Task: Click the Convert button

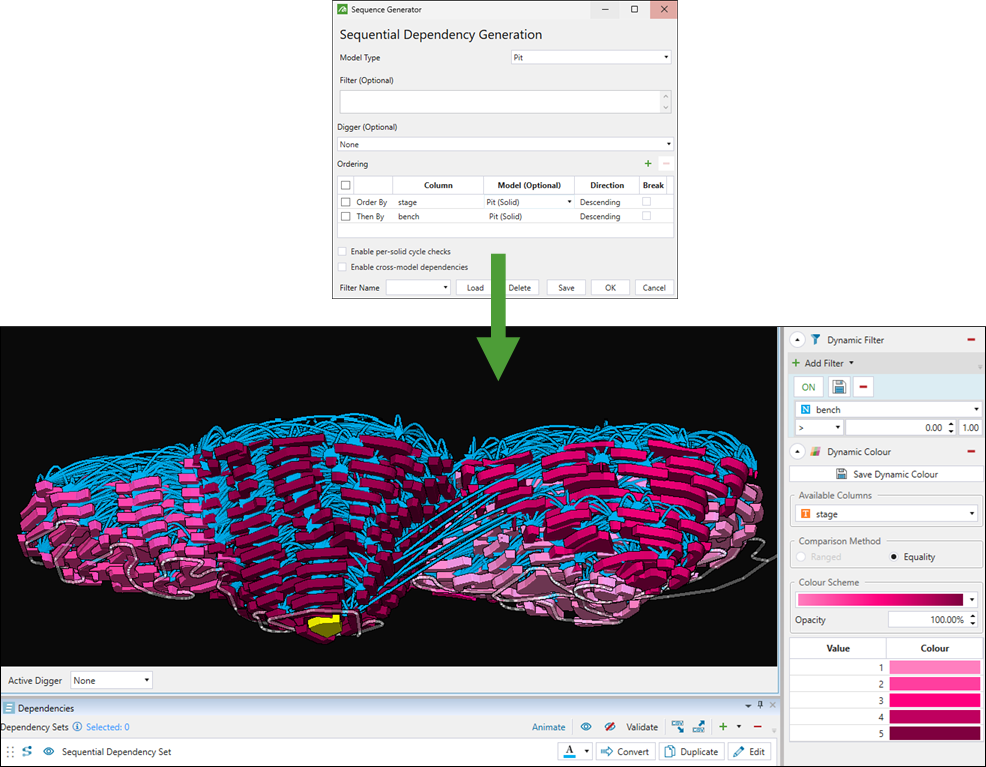Action: (625, 751)
